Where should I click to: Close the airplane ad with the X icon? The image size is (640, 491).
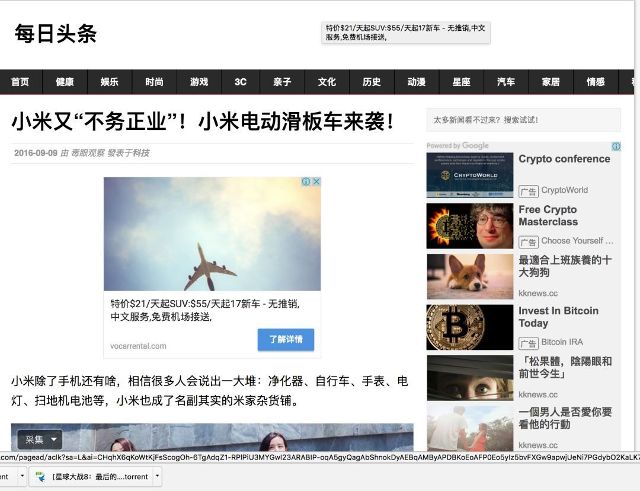pos(316,182)
